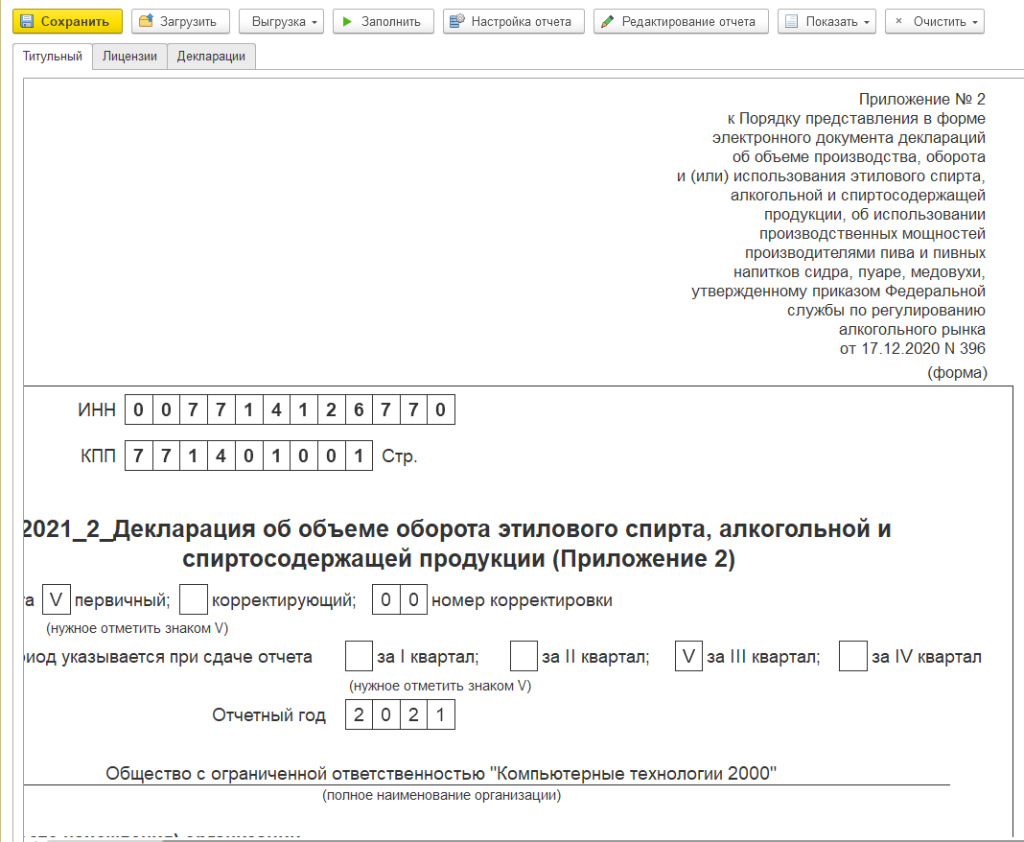
Task: Uncheck the за III квартал box
Action: (688, 657)
